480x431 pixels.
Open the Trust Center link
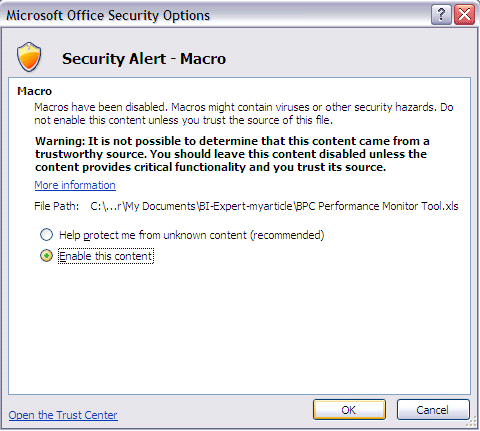(x=63, y=415)
